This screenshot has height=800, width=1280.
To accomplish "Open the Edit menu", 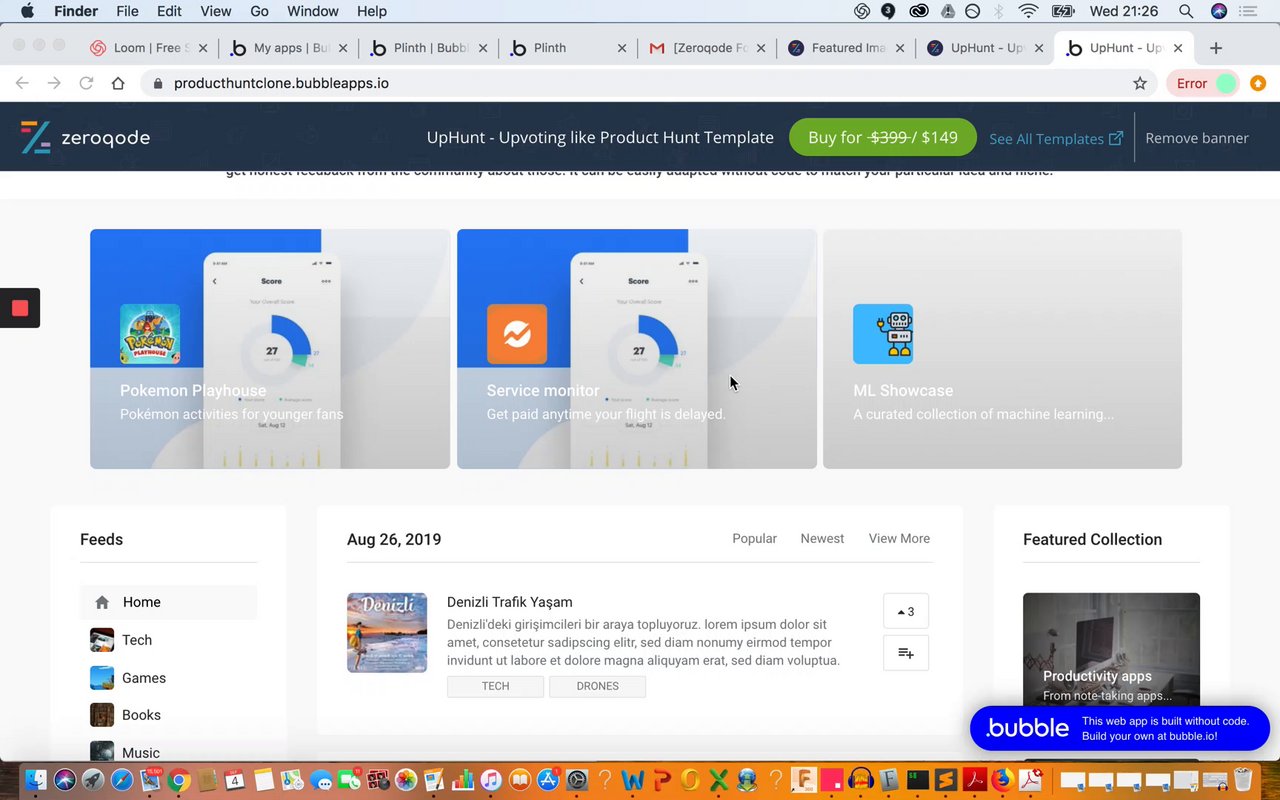I will pos(169,11).
